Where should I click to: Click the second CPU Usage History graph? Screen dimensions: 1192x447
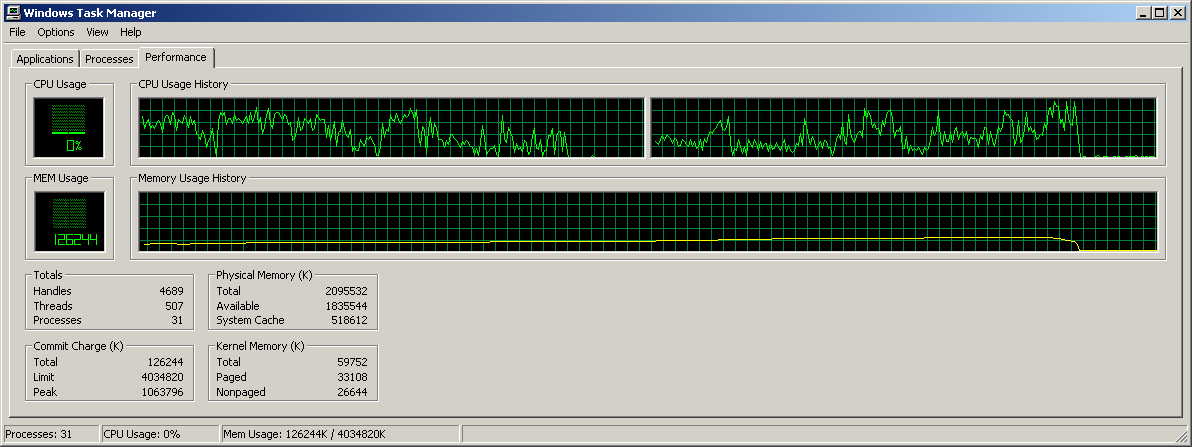click(904, 127)
